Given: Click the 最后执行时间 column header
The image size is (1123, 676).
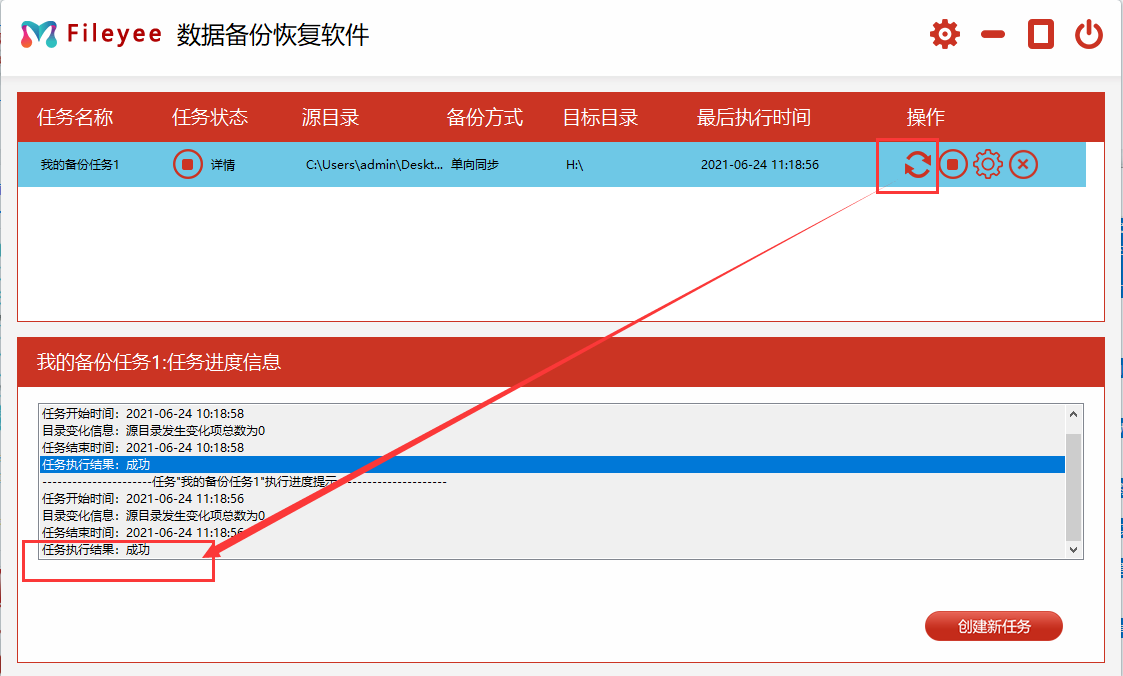Looking at the screenshot, I should (753, 118).
